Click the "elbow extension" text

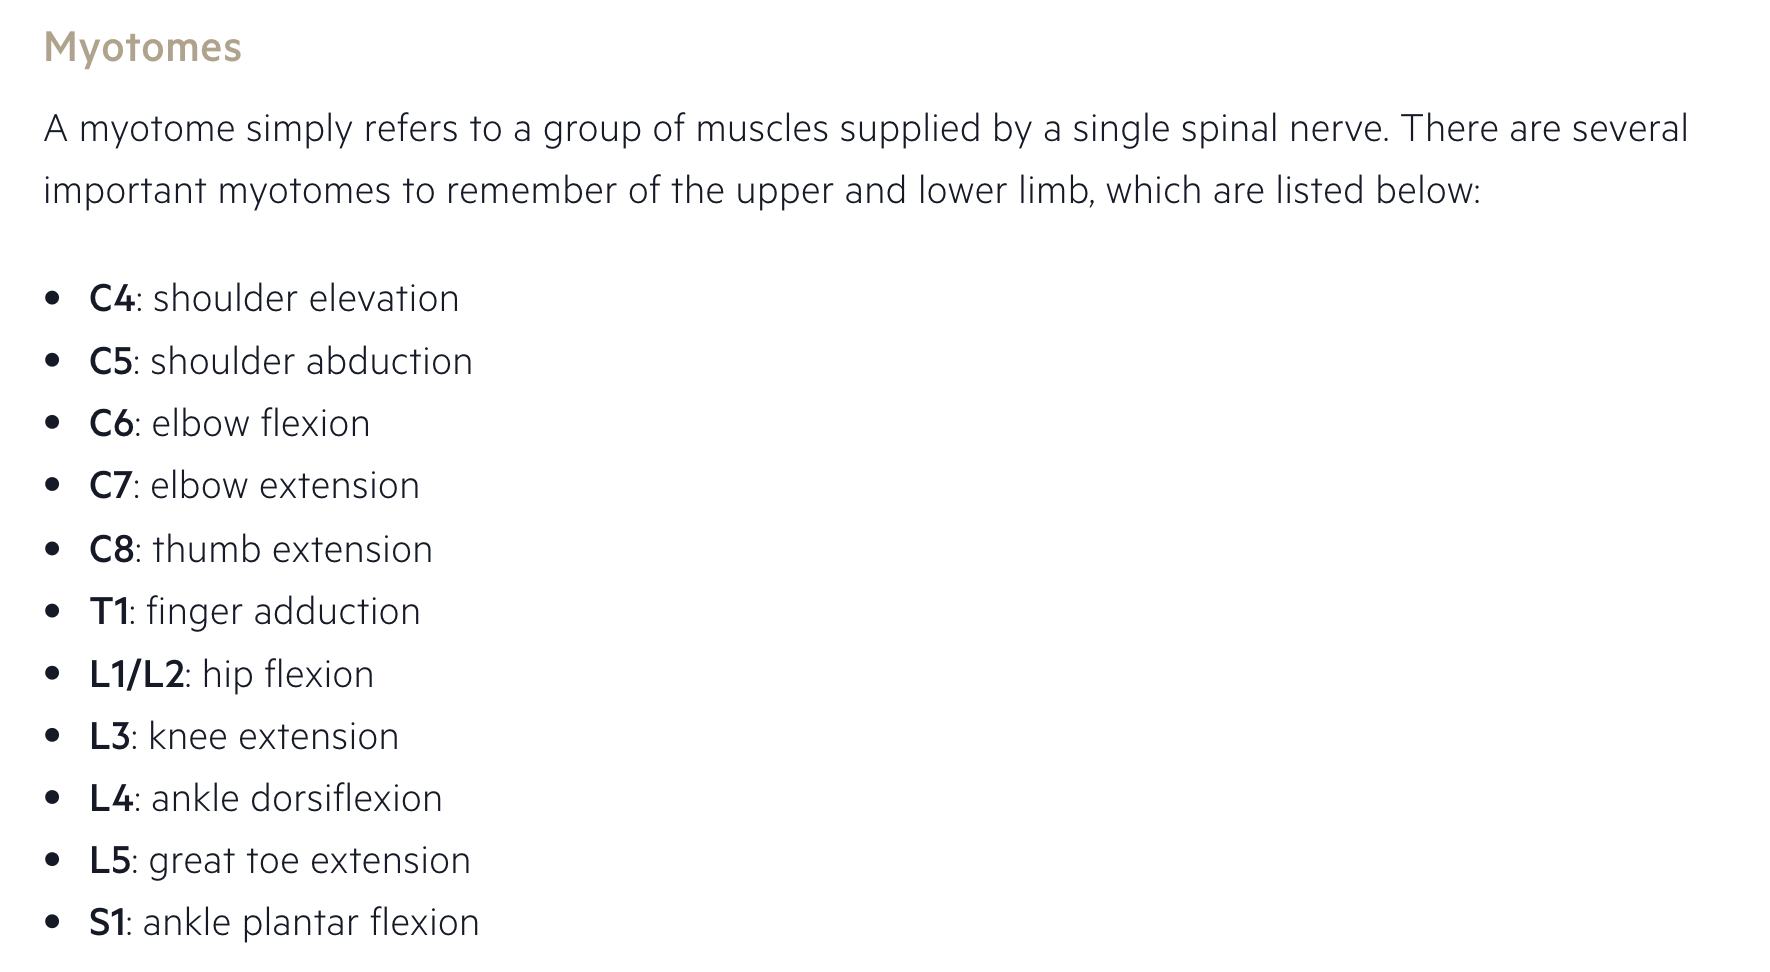285,486
